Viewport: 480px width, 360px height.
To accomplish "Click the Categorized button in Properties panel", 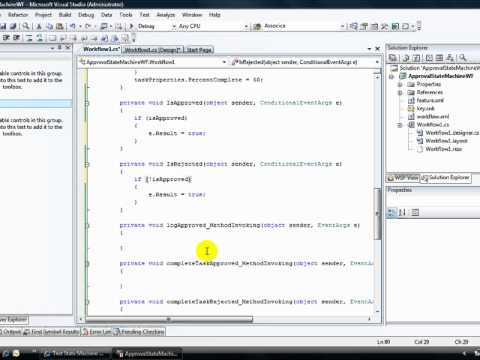I will click(x=391, y=212).
